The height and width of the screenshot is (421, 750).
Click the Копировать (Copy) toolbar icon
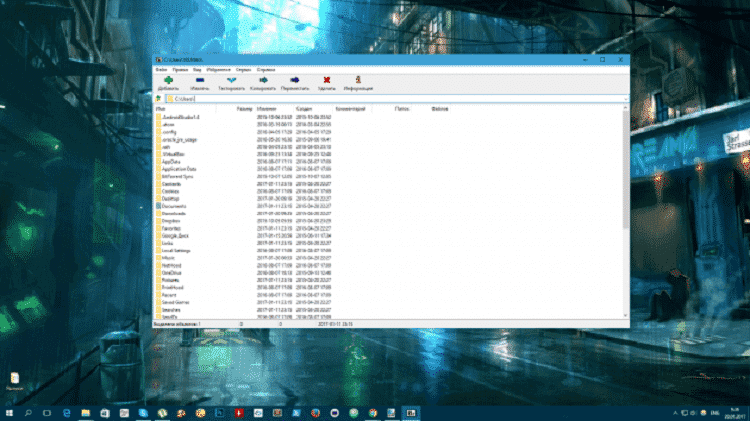[x=264, y=81]
